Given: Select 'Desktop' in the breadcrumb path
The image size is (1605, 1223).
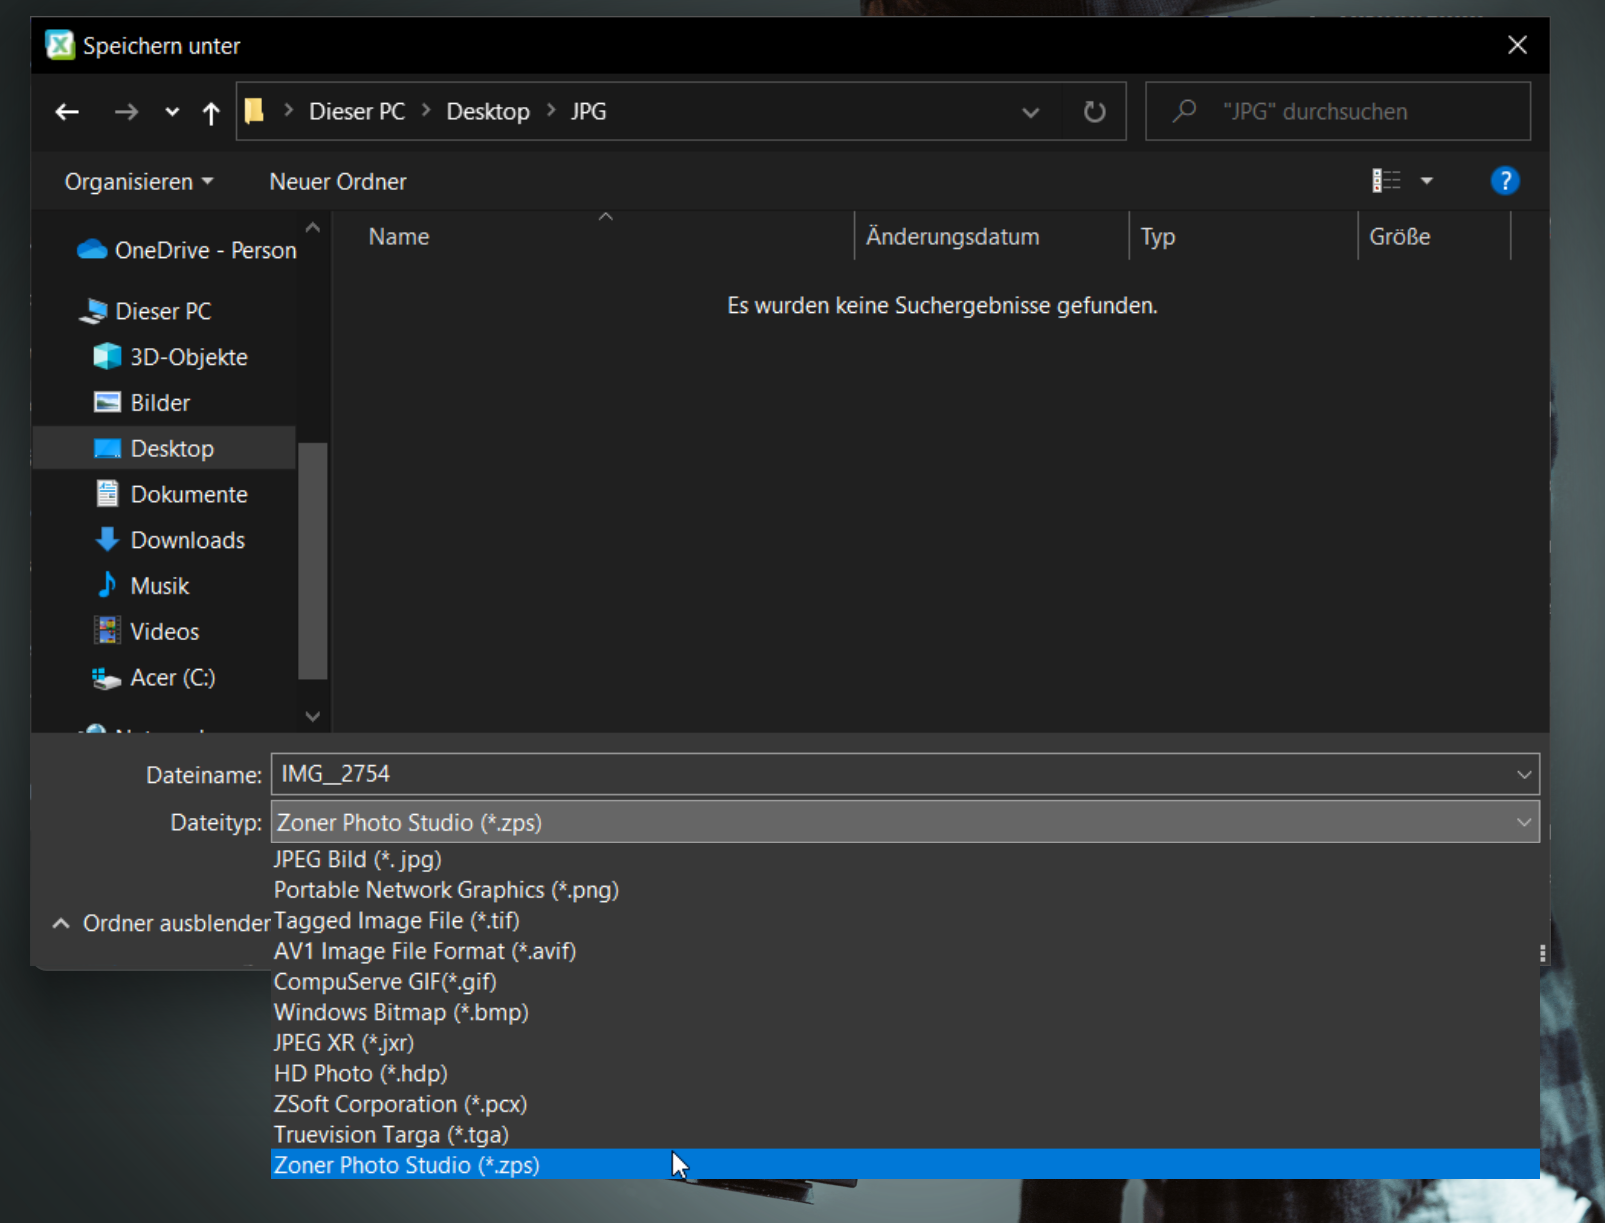Looking at the screenshot, I should coord(488,112).
